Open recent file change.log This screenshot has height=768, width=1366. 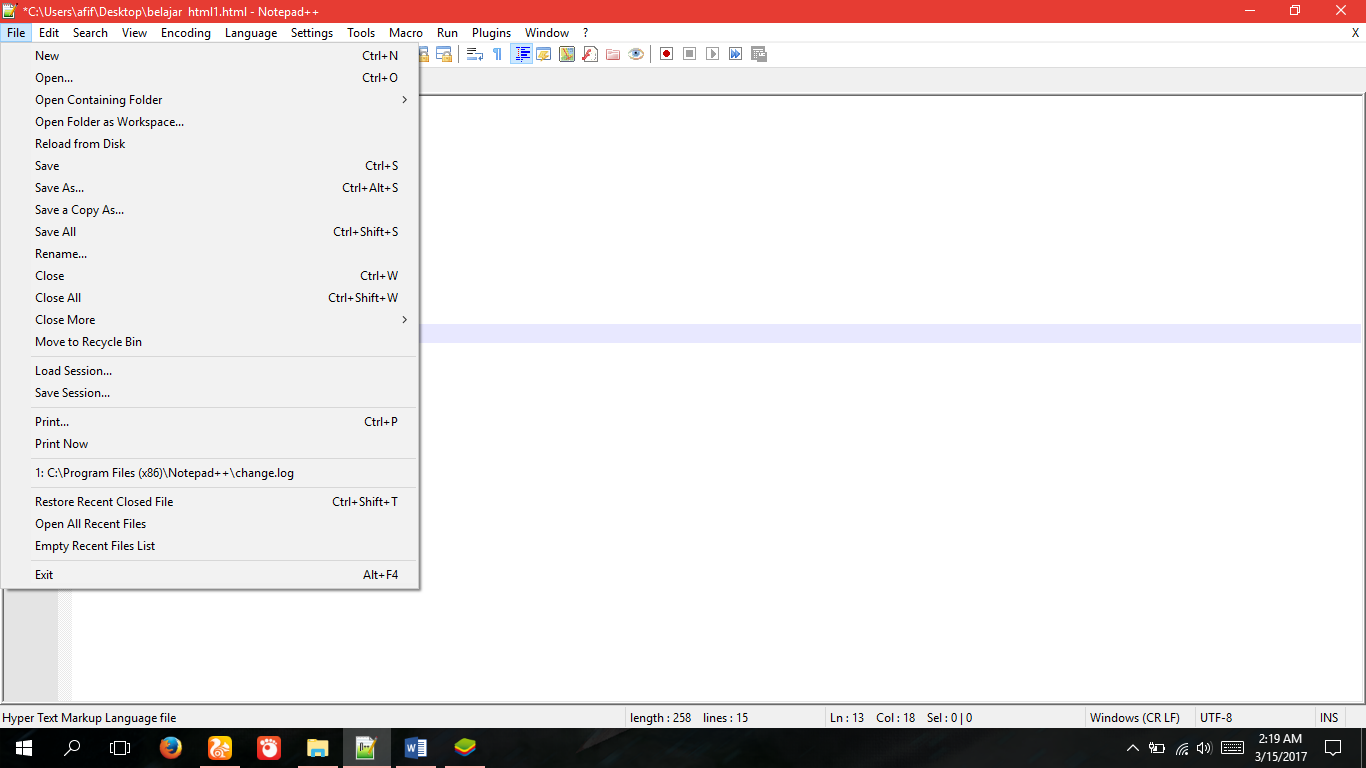[x=210, y=473]
